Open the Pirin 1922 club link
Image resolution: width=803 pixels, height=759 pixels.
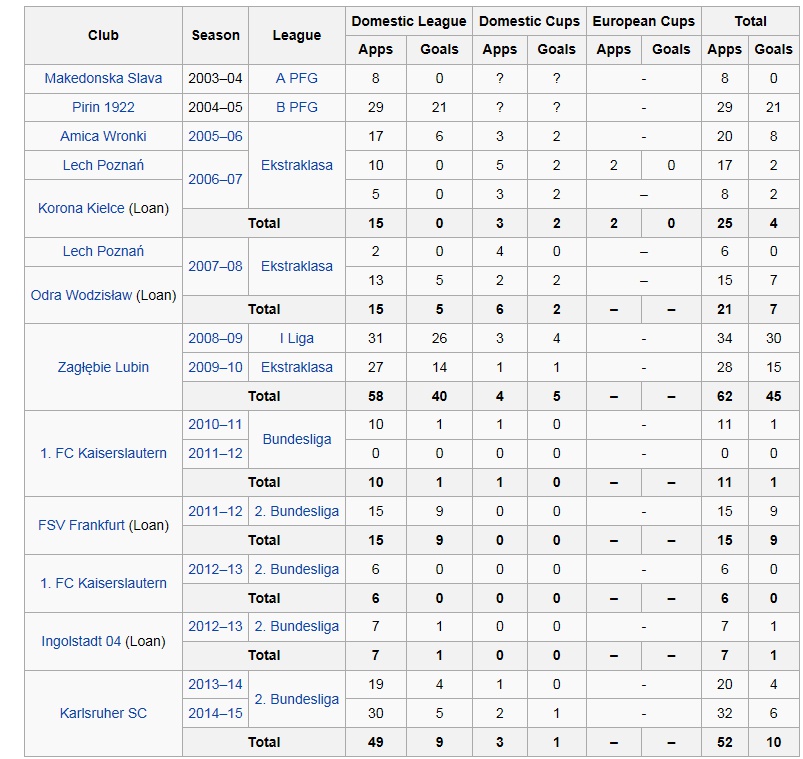point(103,107)
